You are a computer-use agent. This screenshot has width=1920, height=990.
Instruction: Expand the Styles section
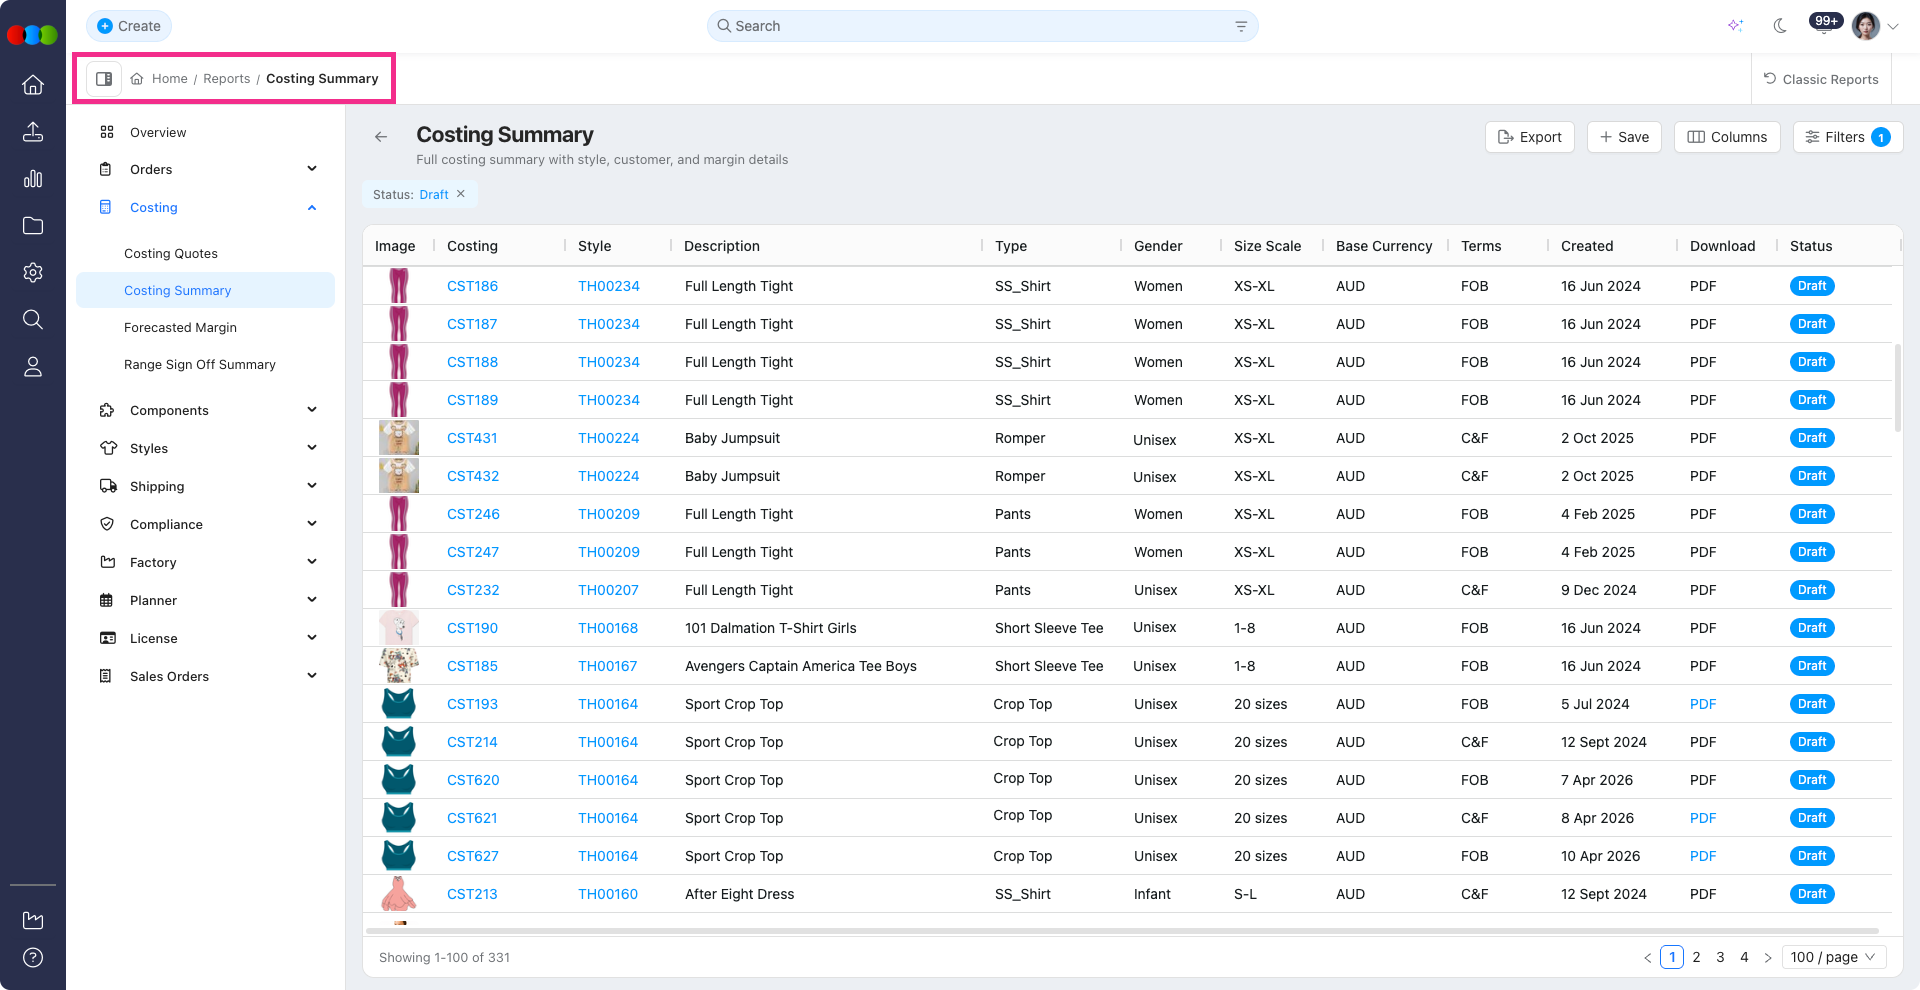point(206,448)
